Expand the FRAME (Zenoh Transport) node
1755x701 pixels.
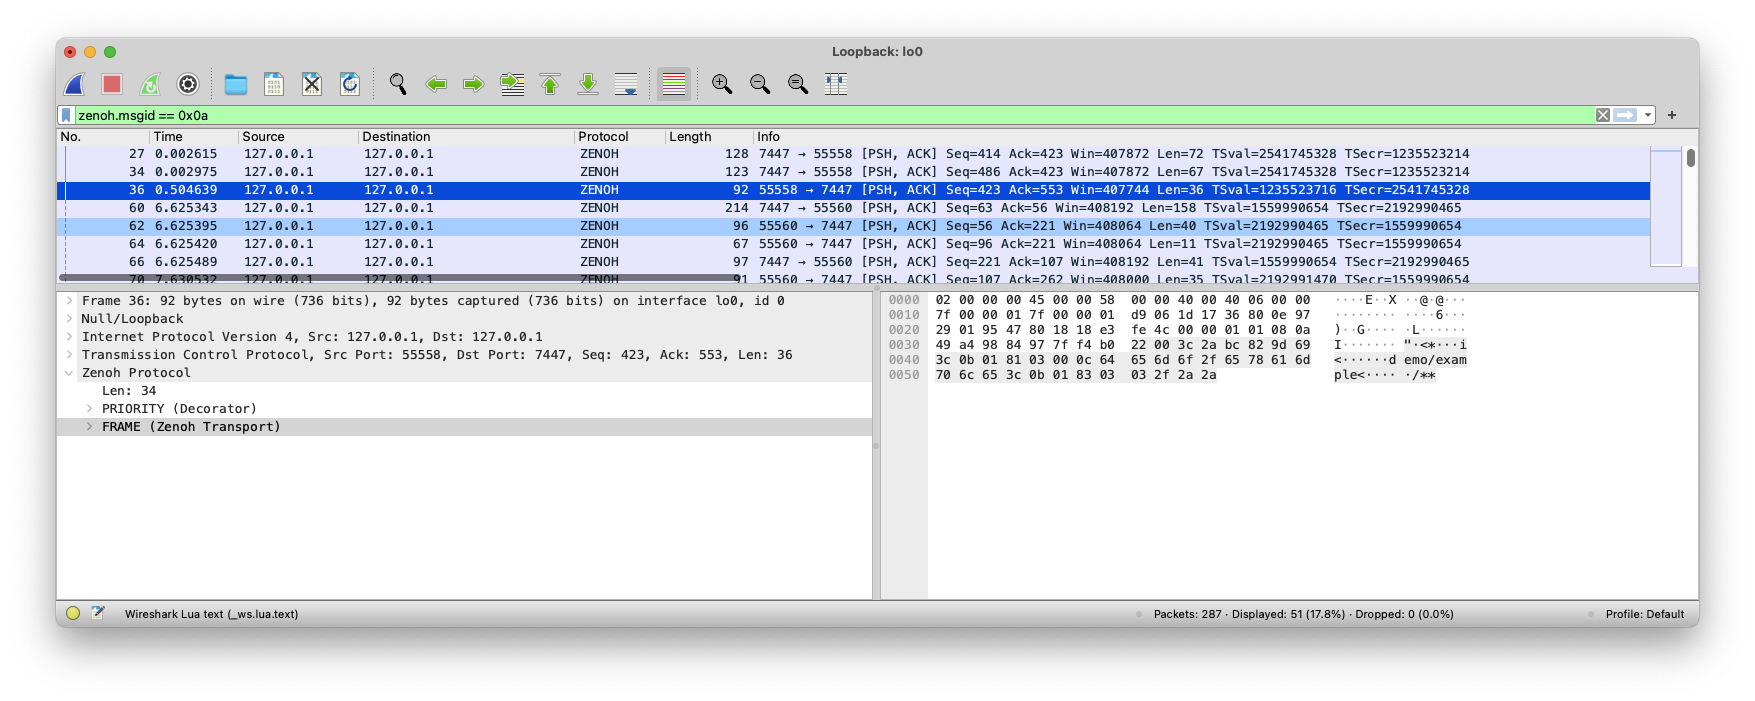90,427
